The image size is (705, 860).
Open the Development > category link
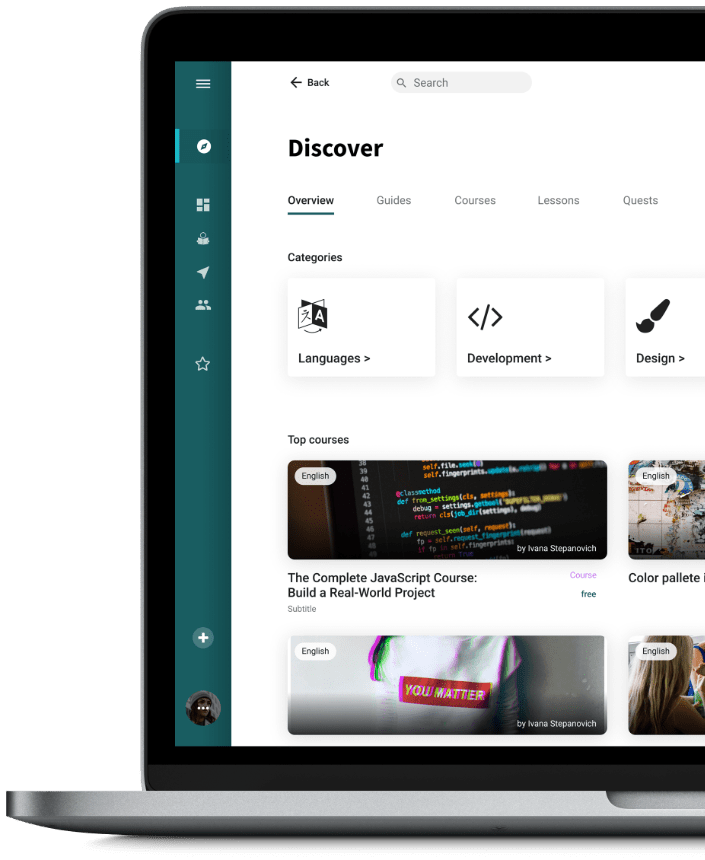(509, 358)
